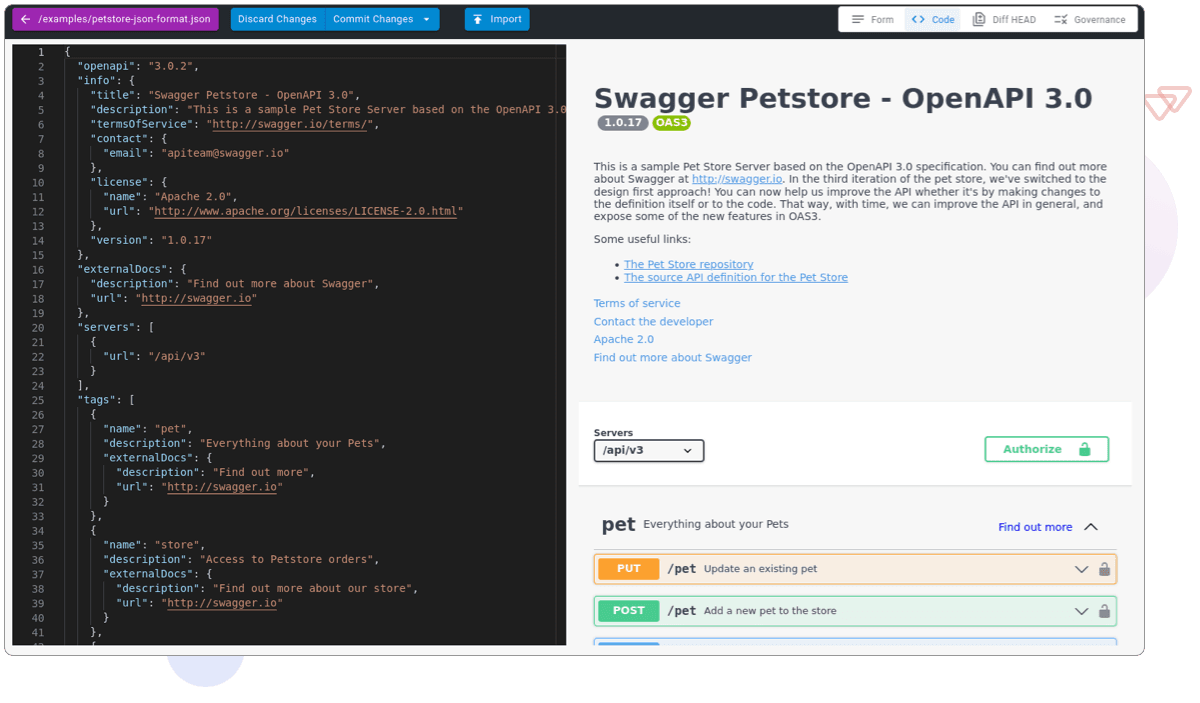1200x703 pixels.
Task: Open the http://swagger.io link in the description paragraph
Action: click(737, 179)
